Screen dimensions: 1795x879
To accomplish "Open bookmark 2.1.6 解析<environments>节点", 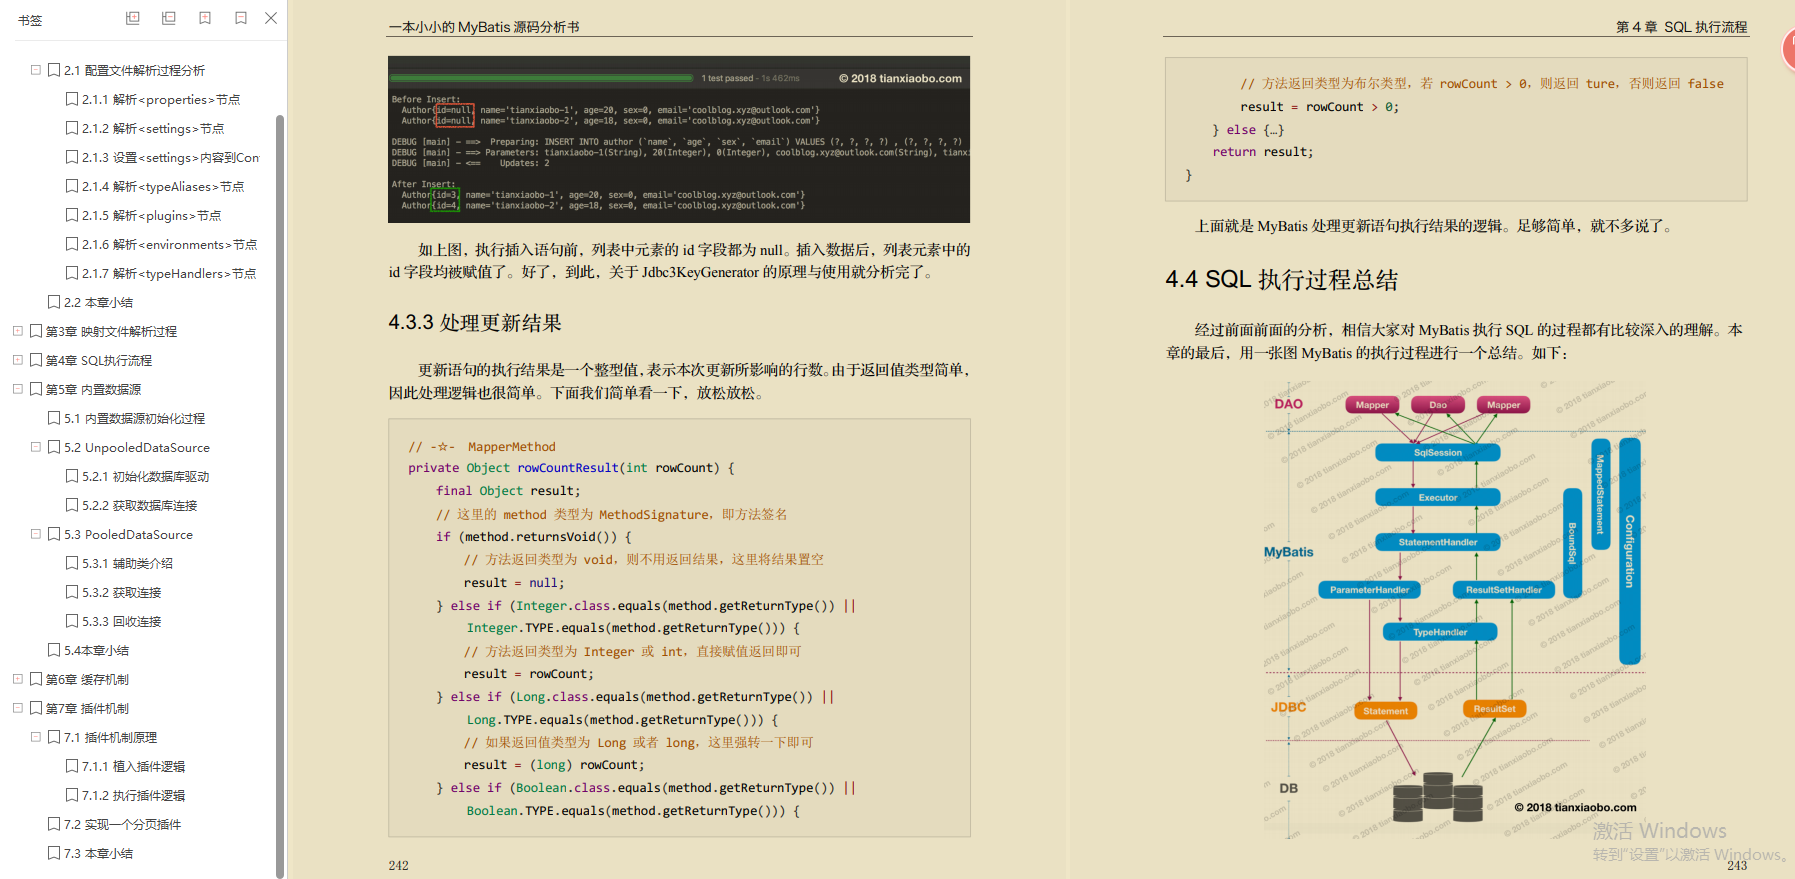I will tap(170, 244).
